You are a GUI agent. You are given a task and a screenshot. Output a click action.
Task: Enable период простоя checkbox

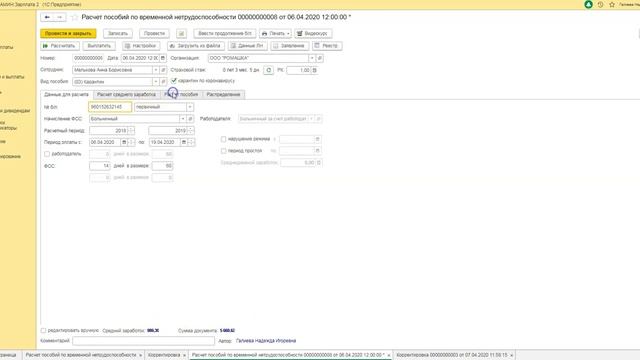[223, 151]
